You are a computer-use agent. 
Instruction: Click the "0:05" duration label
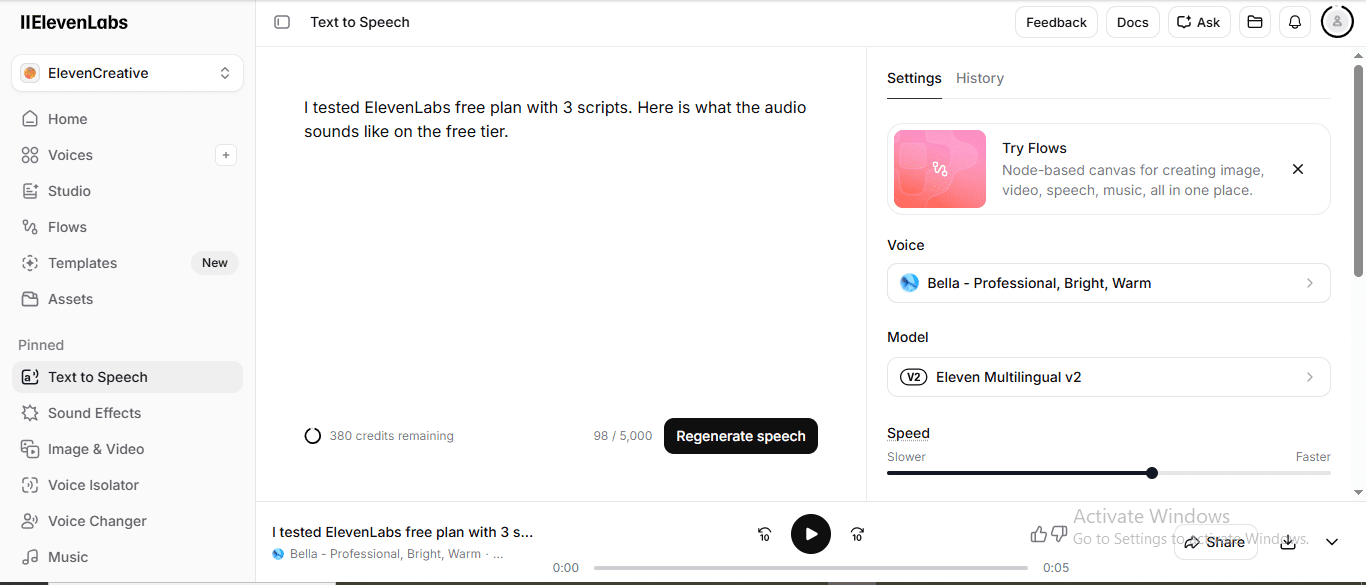click(x=1056, y=568)
